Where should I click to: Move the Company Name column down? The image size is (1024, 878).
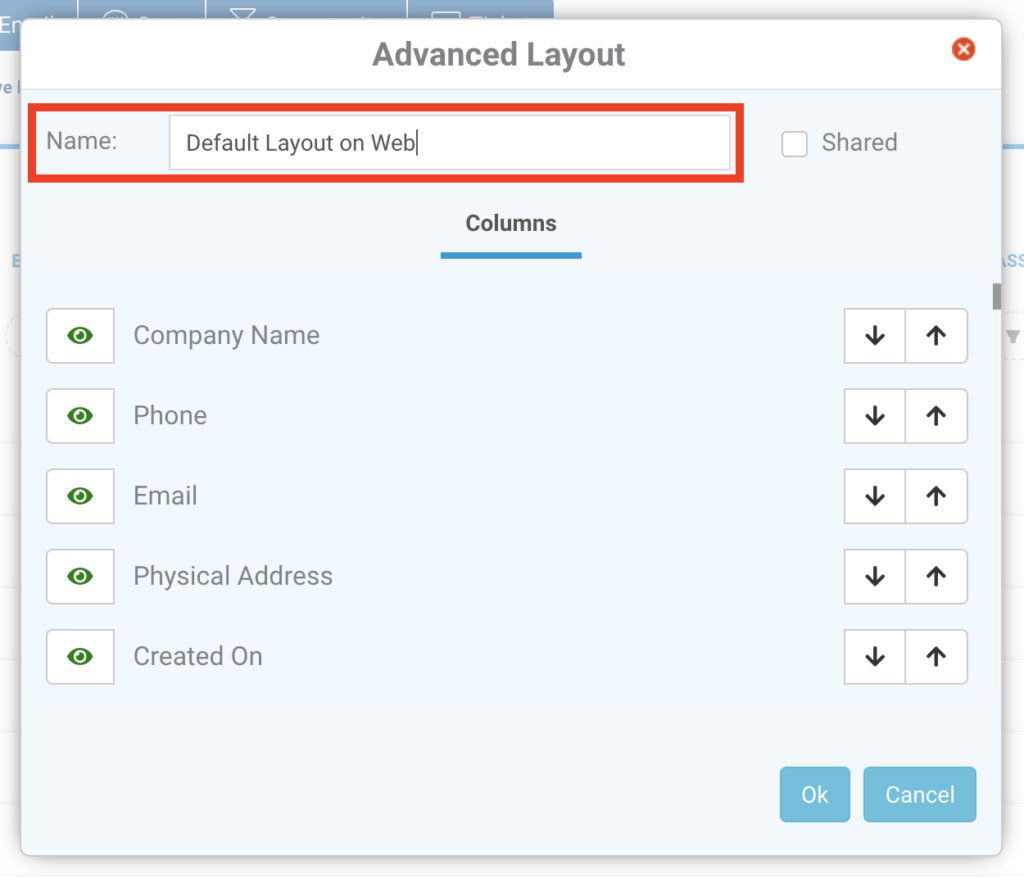pyautogui.click(x=874, y=336)
